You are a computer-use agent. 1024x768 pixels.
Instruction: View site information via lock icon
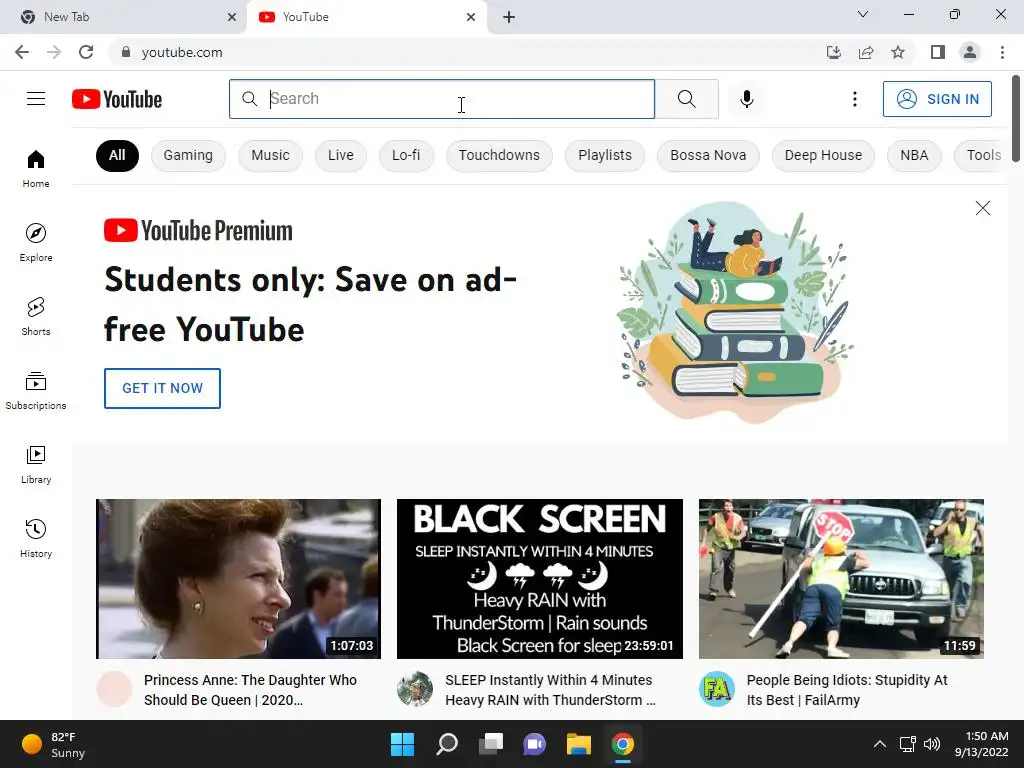coord(126,52)
